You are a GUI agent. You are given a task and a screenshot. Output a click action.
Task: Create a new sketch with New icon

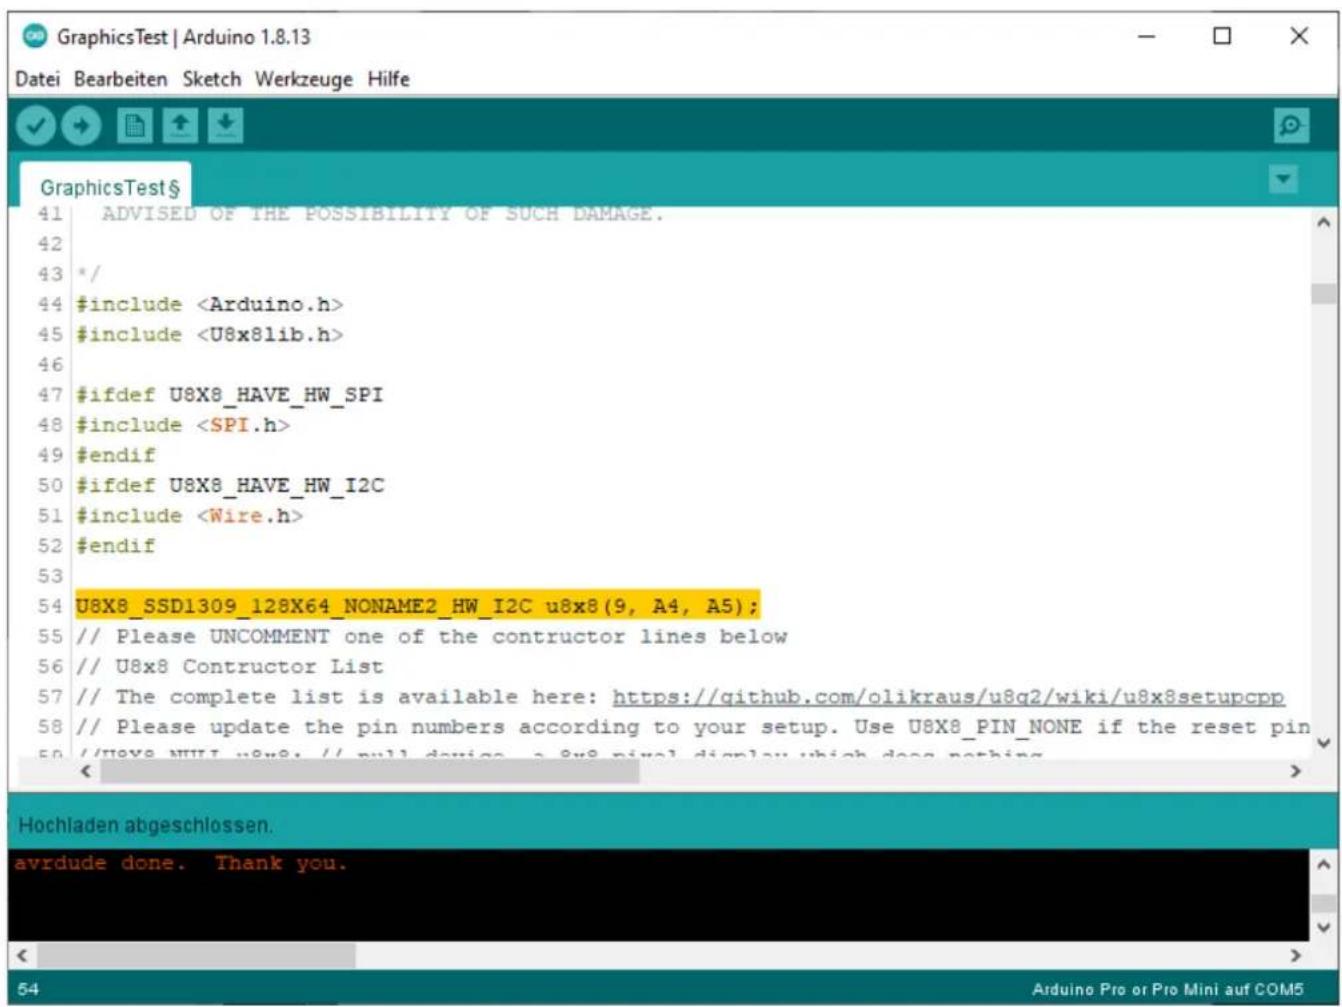133,126
